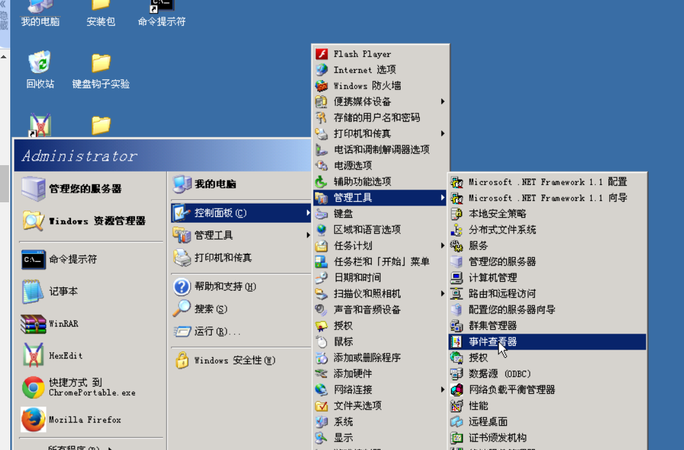This screenshot has height=450, width=684.
Task: Select Windows 安全性(W) menu entry
Action: pyautogui.click(x=240, y=361)
